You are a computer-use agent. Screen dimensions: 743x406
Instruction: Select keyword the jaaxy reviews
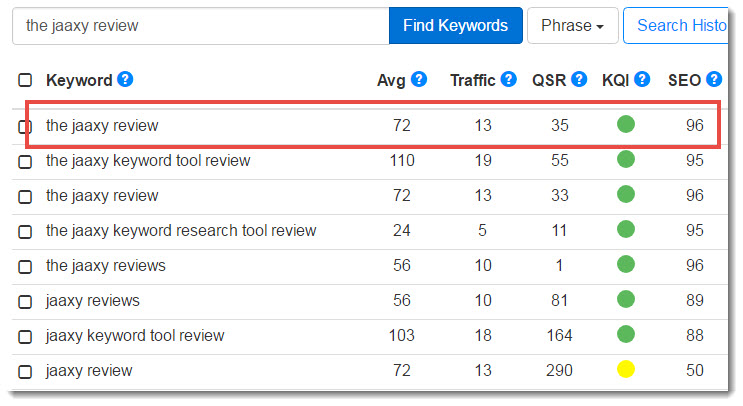106,266
